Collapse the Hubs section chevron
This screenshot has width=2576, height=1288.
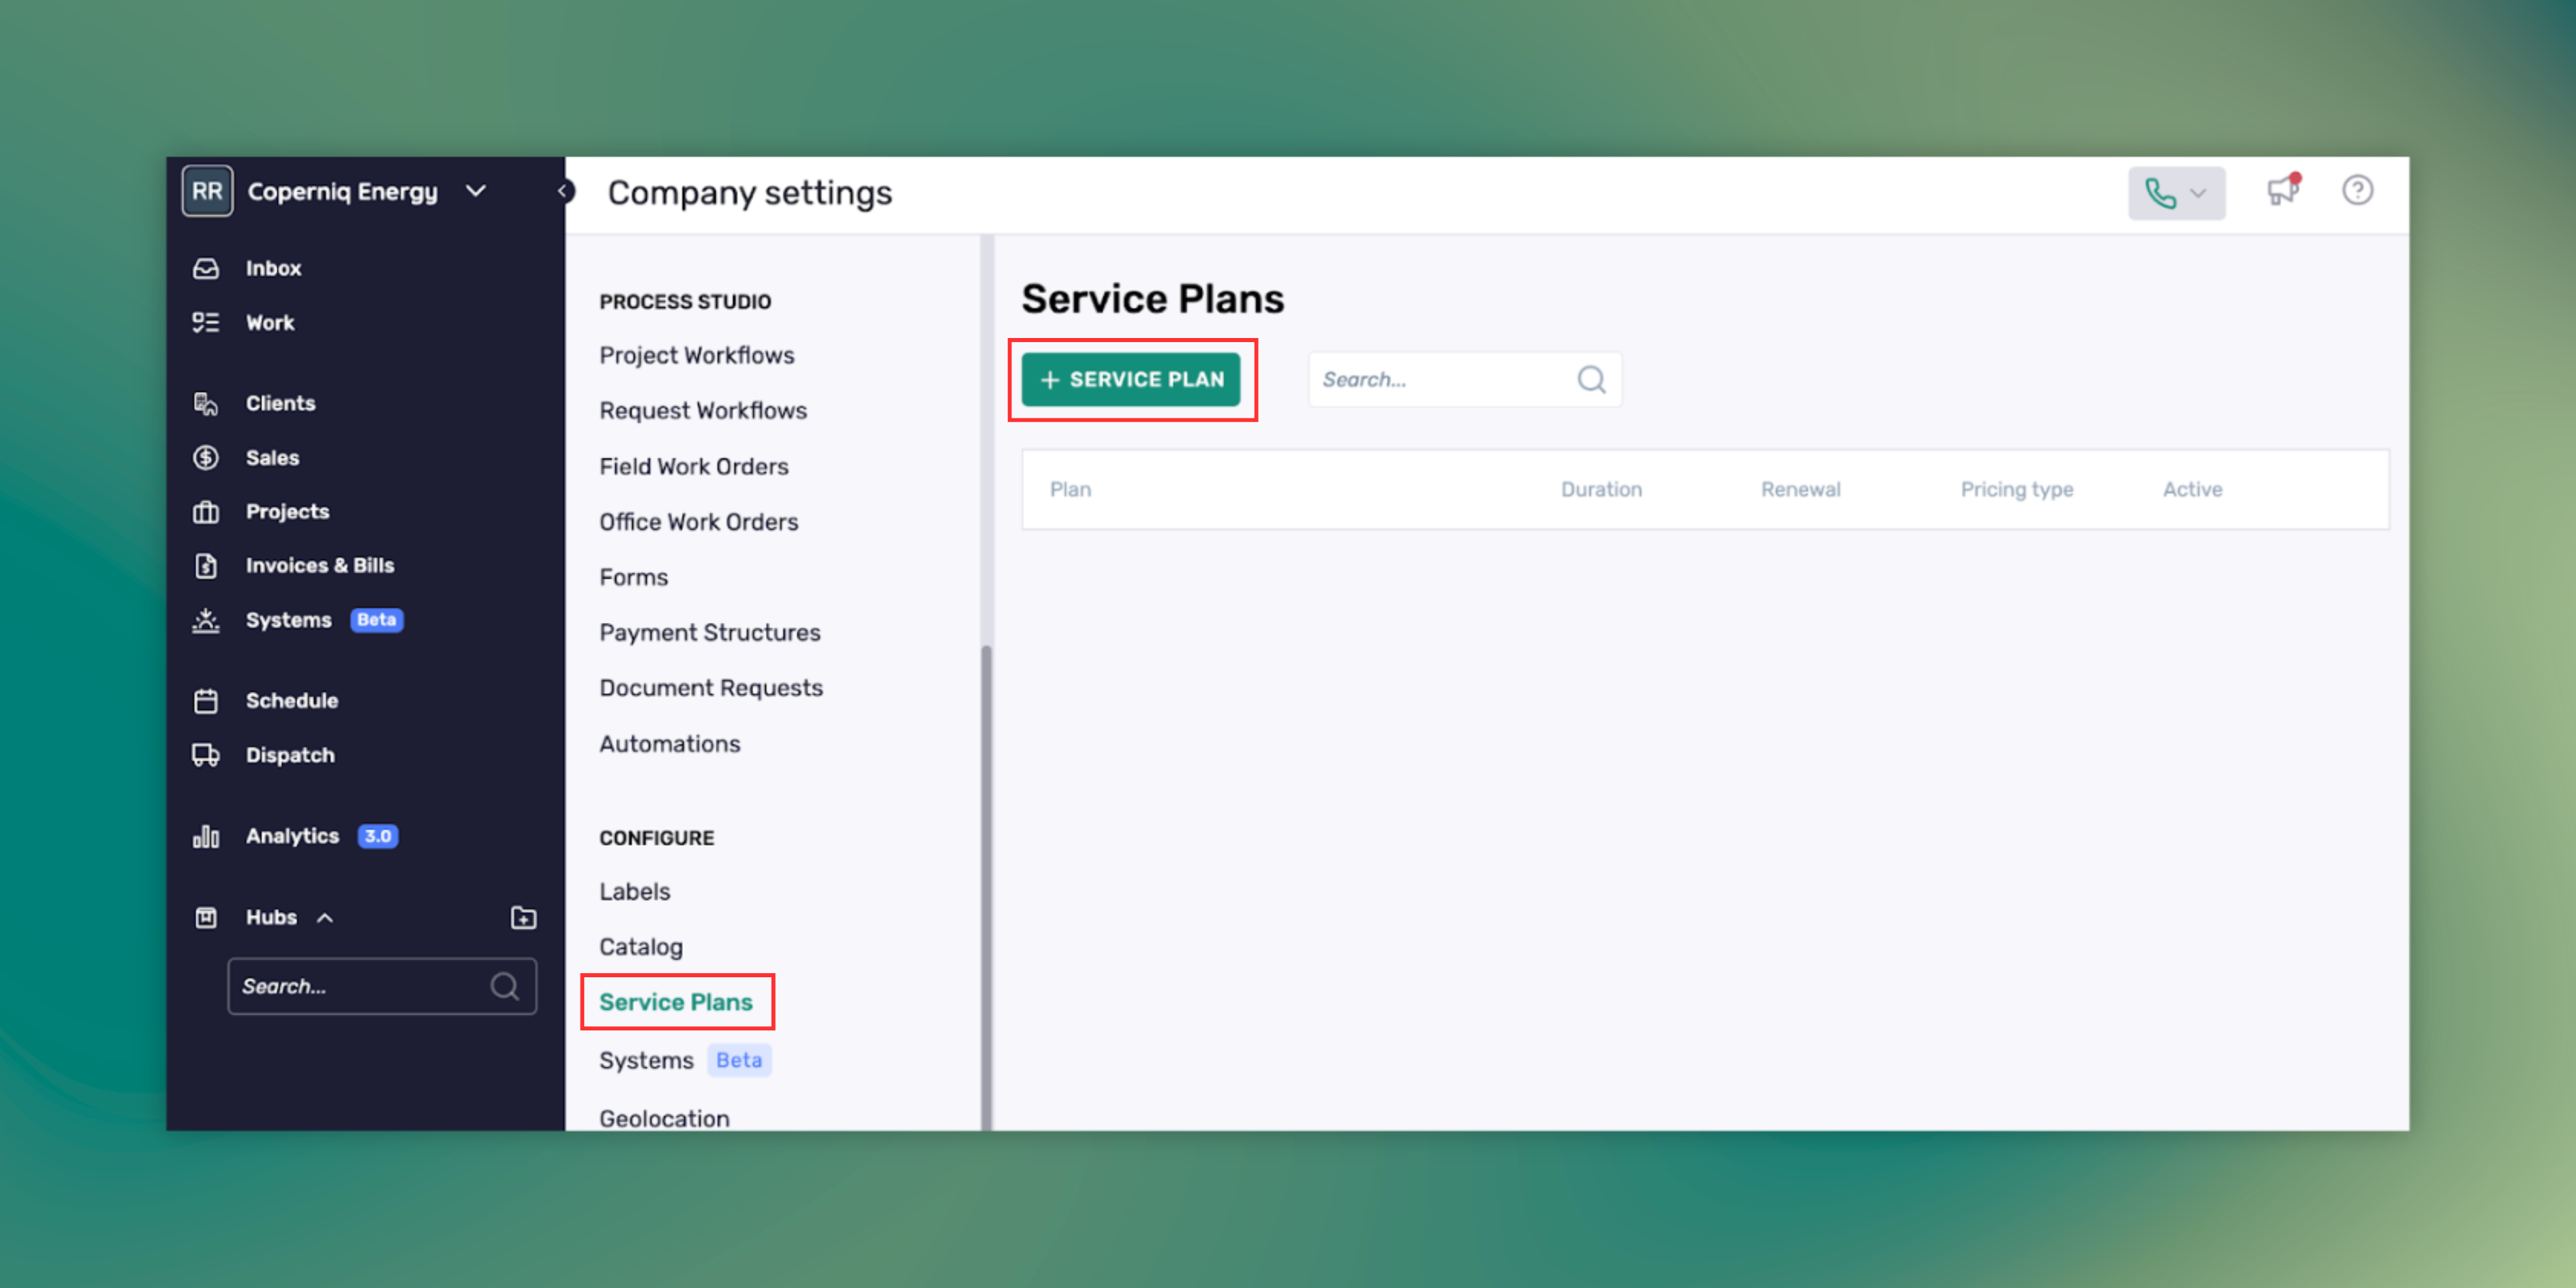point(325,918)
